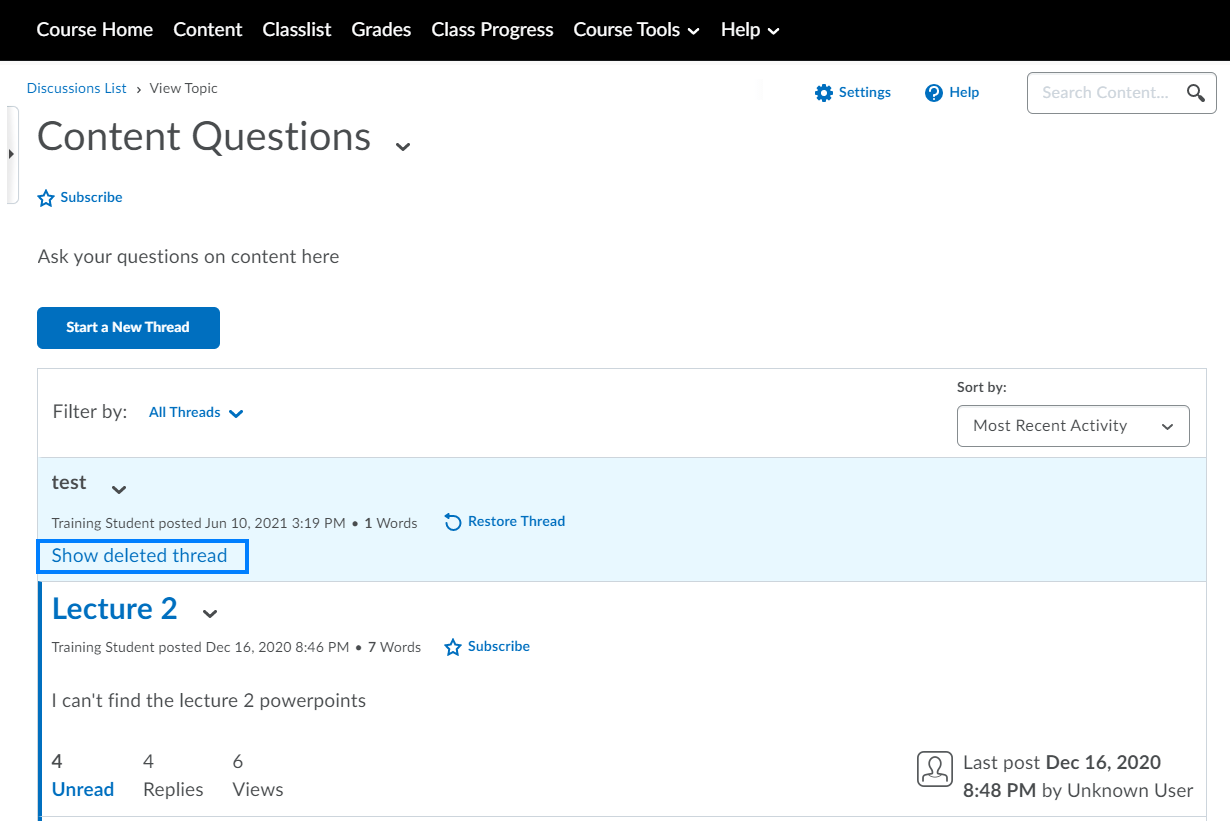This screenshot has width=1230, height=821.
Task: Click the Restore Thread circular arrow icon
Action: point(452,521)
